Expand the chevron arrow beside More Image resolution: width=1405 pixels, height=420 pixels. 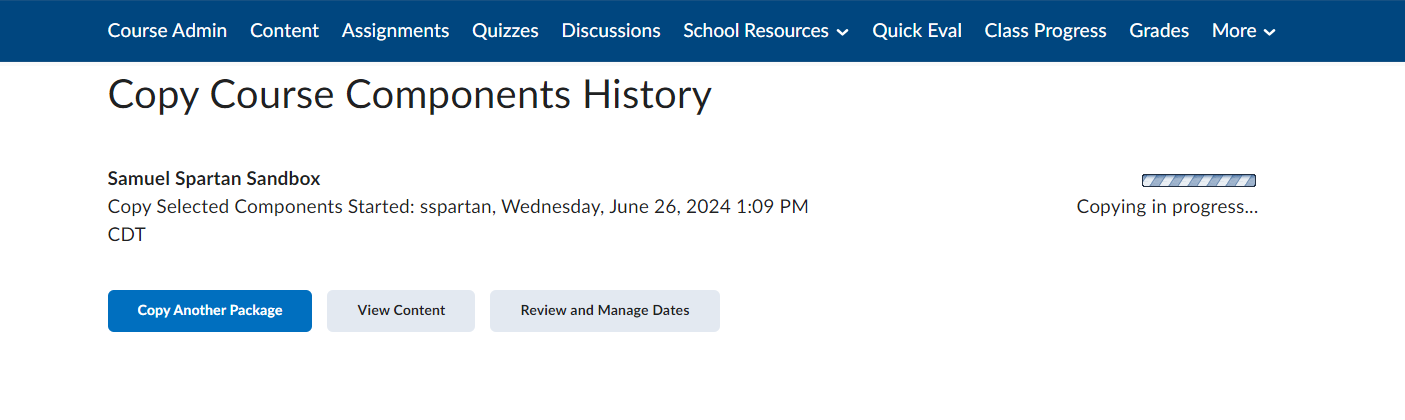[x=1269, y=32]
